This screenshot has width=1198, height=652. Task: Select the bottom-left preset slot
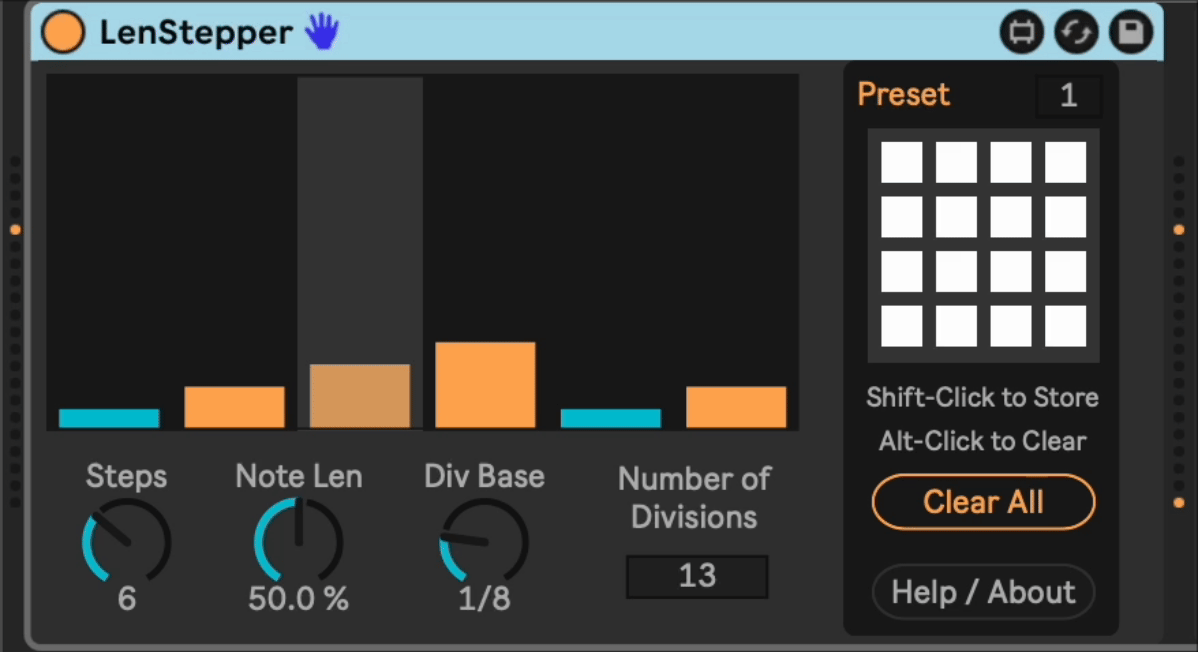(901, 326)
